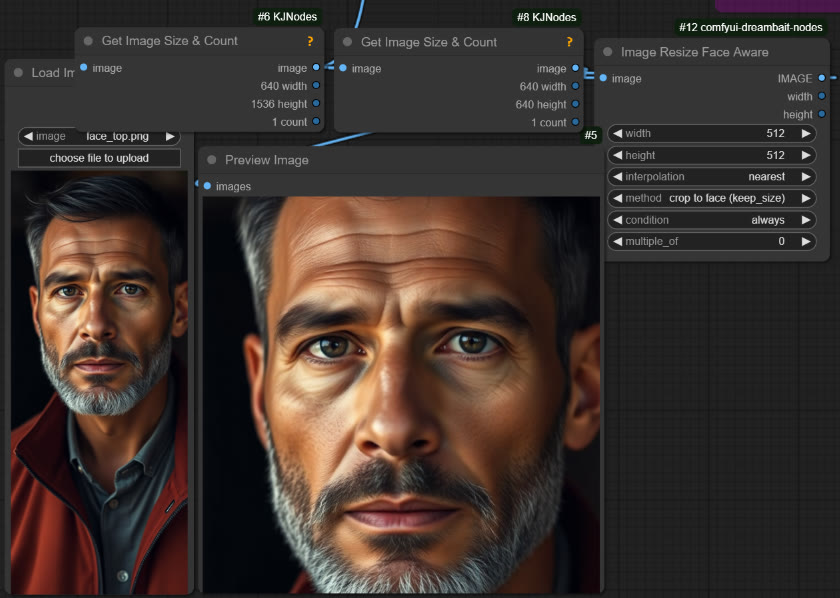Screen dimensions: 840x598
Task: Open the face_top.png image selector
Action: (99, 136)
